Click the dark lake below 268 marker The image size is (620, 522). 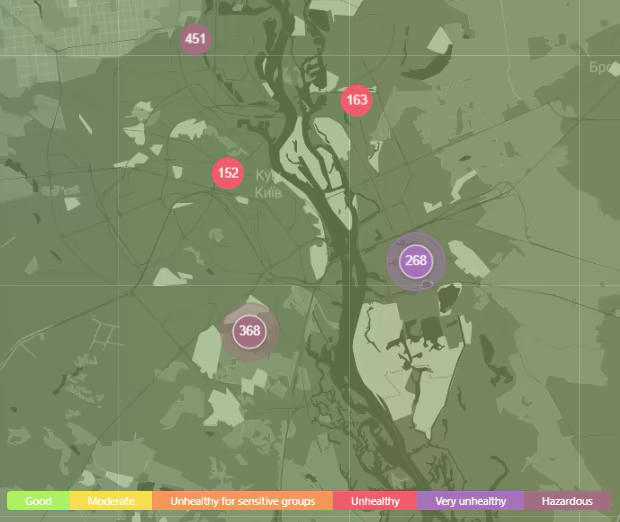(447, 298)
